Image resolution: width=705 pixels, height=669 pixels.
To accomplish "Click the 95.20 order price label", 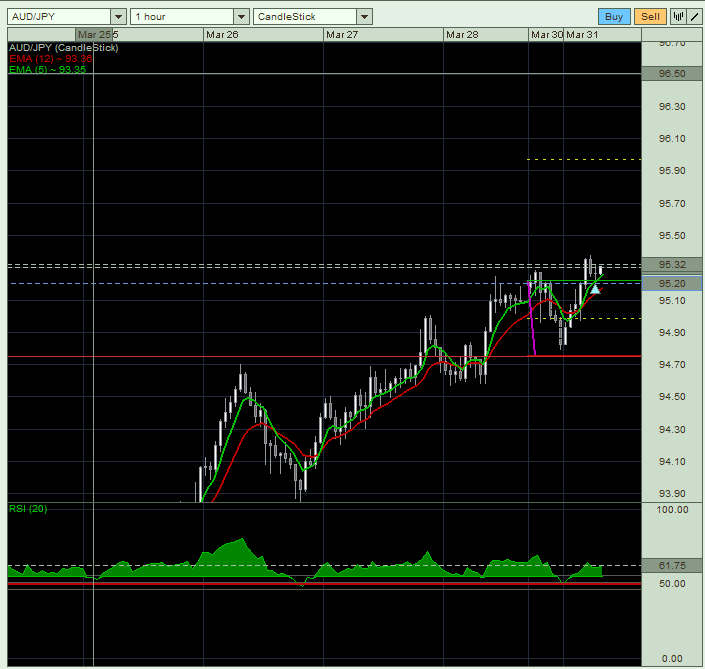I will tap(672, 283).
